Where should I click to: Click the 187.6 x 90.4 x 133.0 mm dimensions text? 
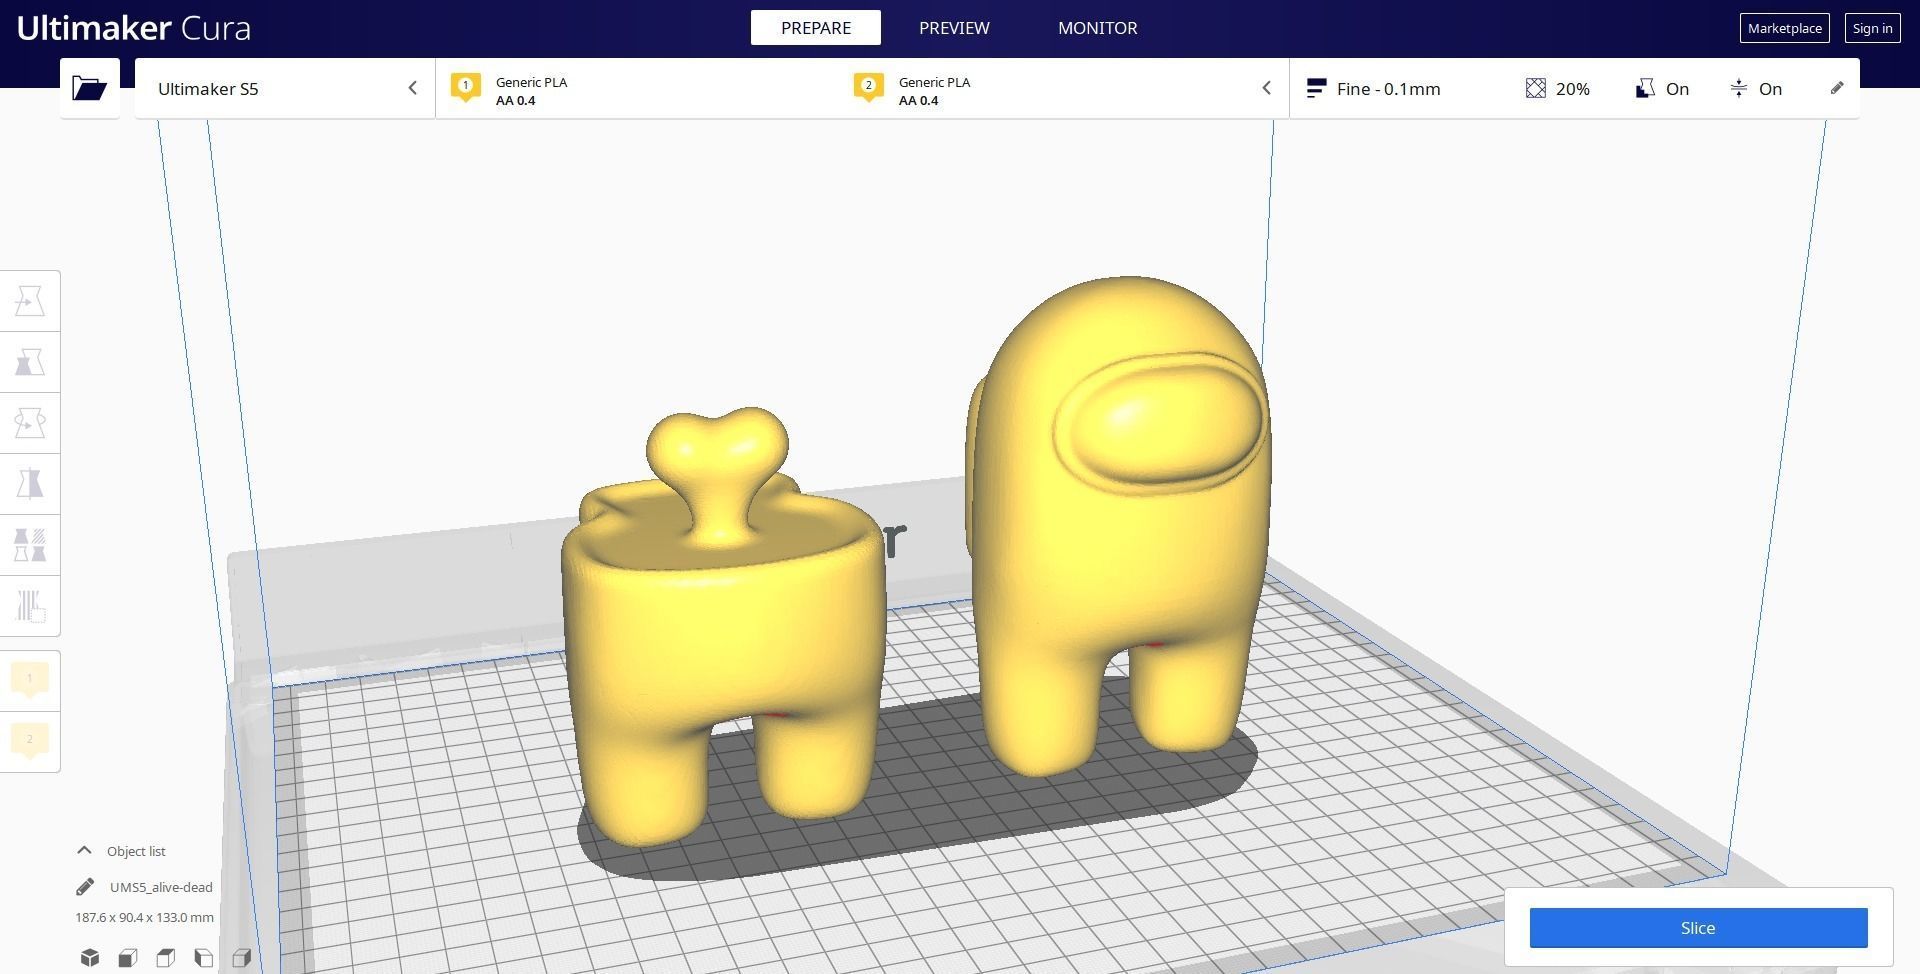click(x=144, y=917)
